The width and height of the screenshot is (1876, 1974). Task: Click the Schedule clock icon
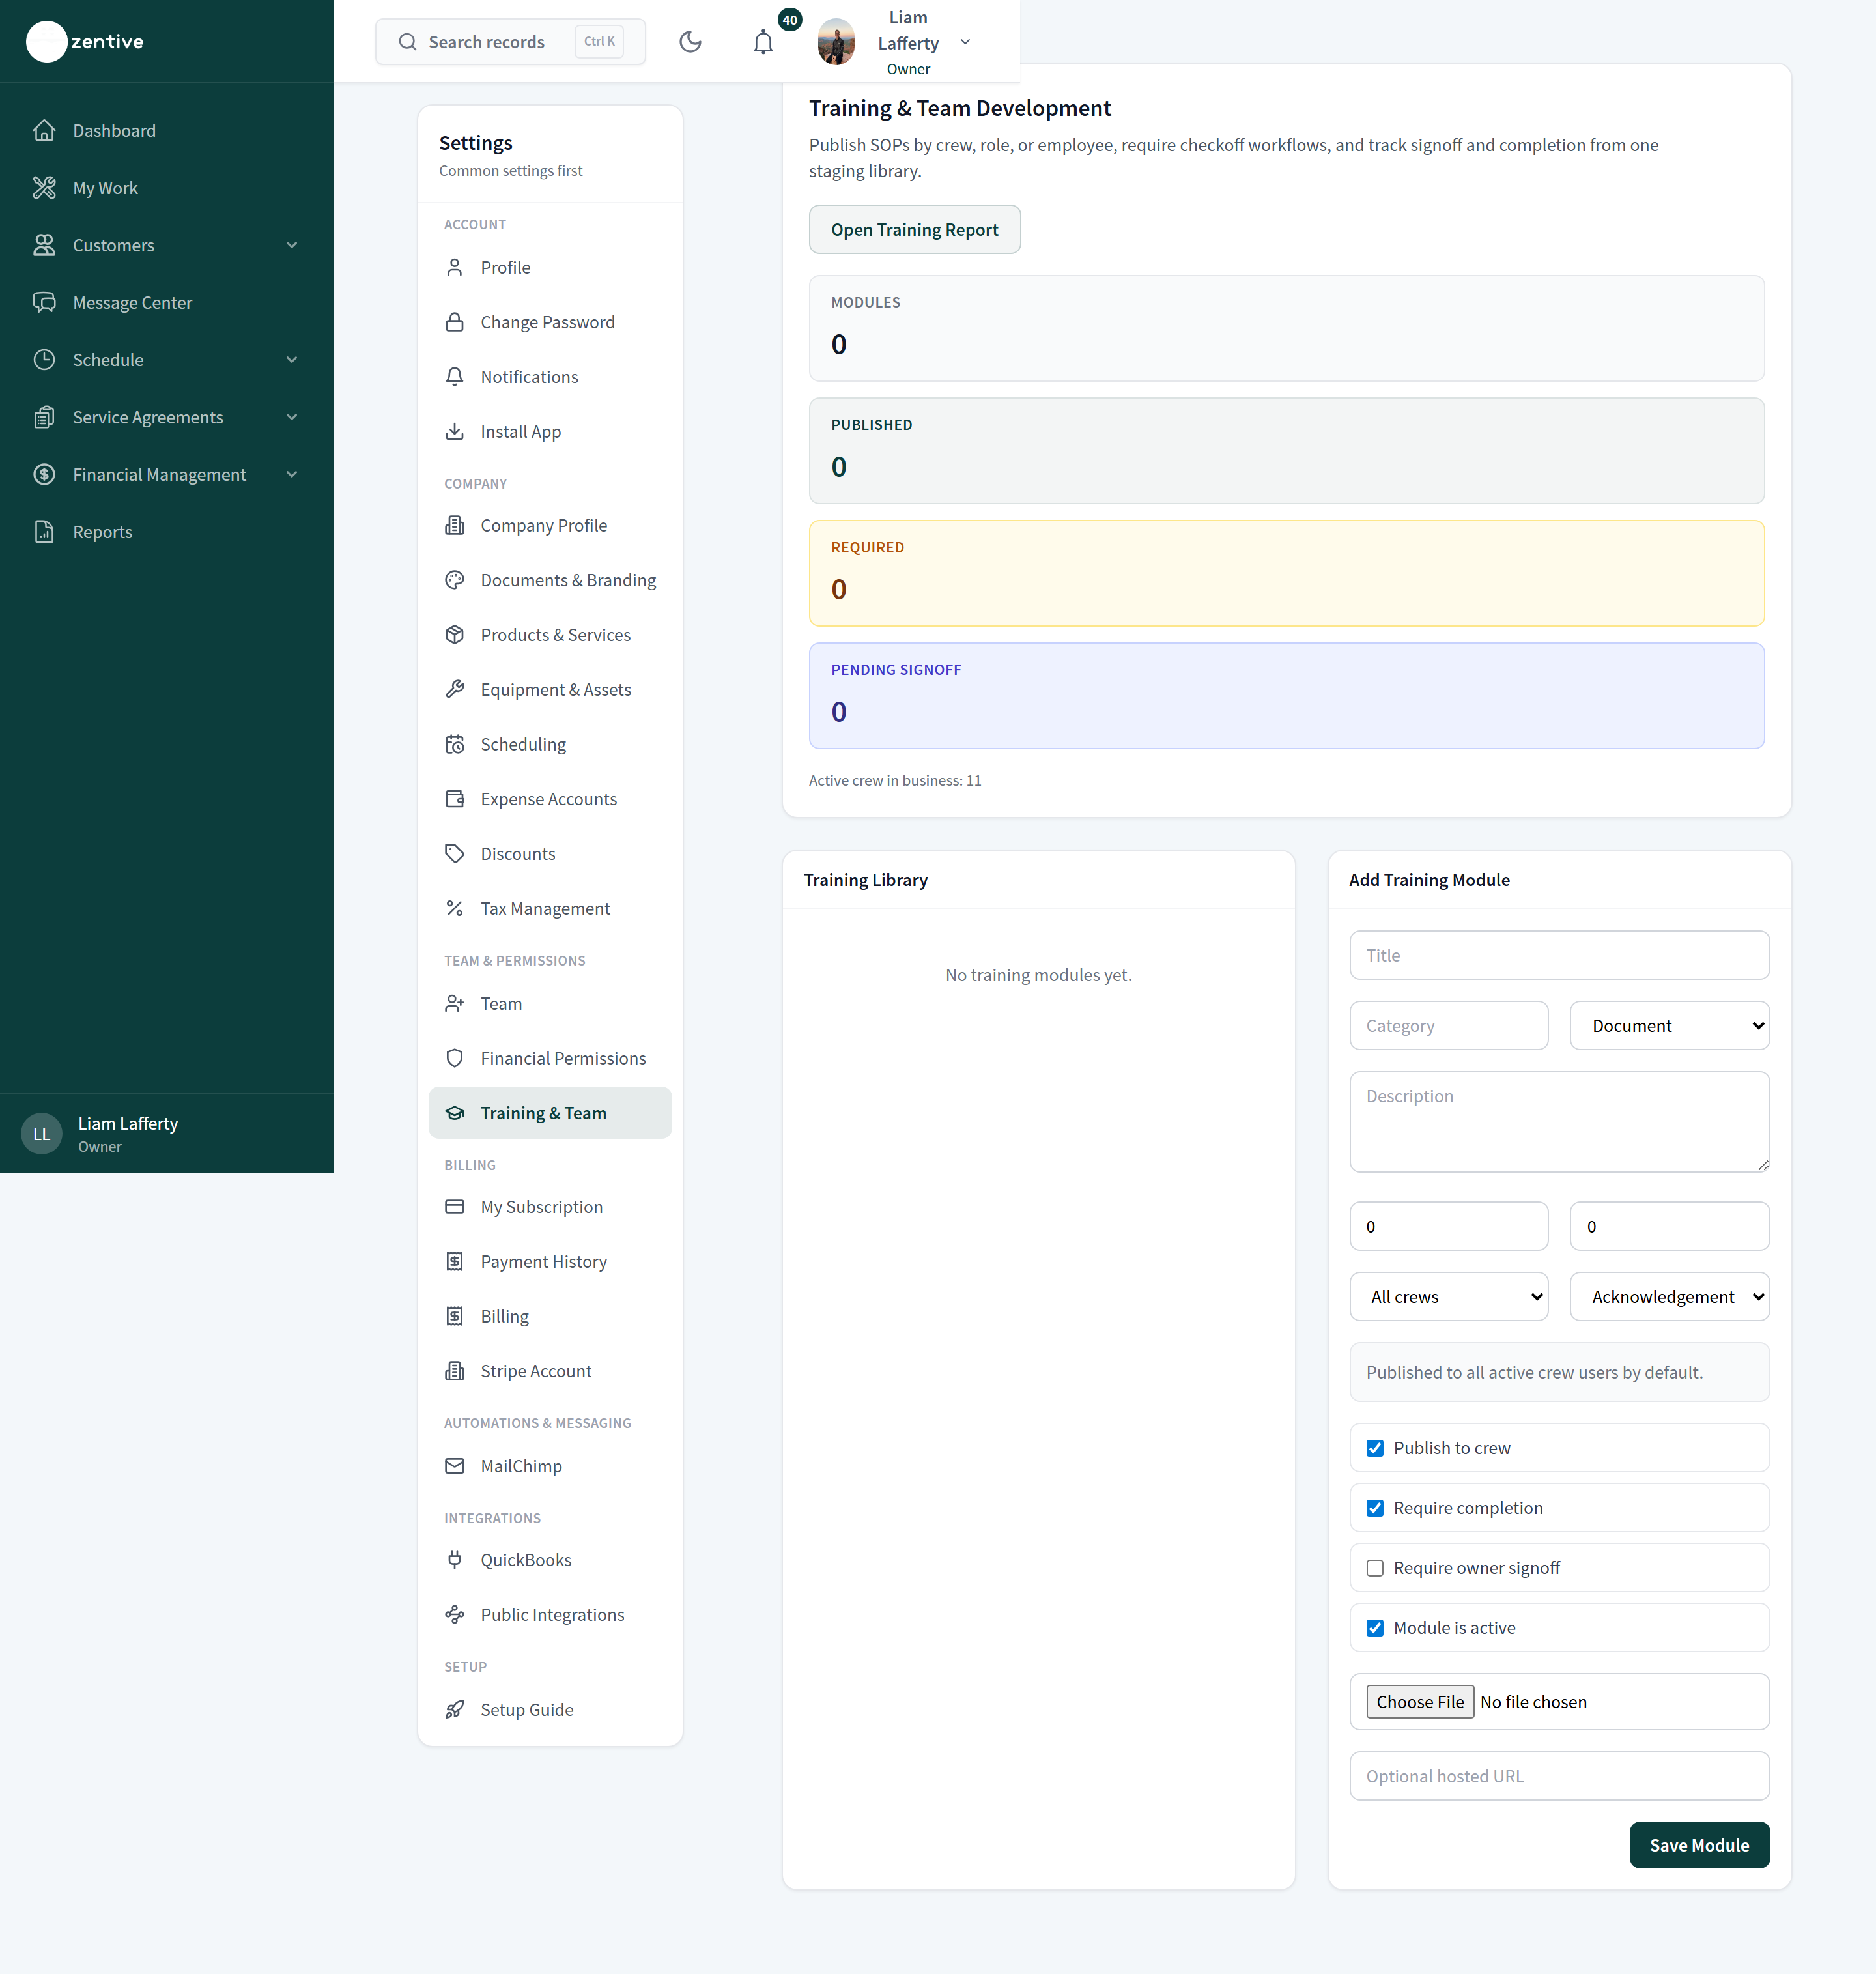tap(44, 360)
